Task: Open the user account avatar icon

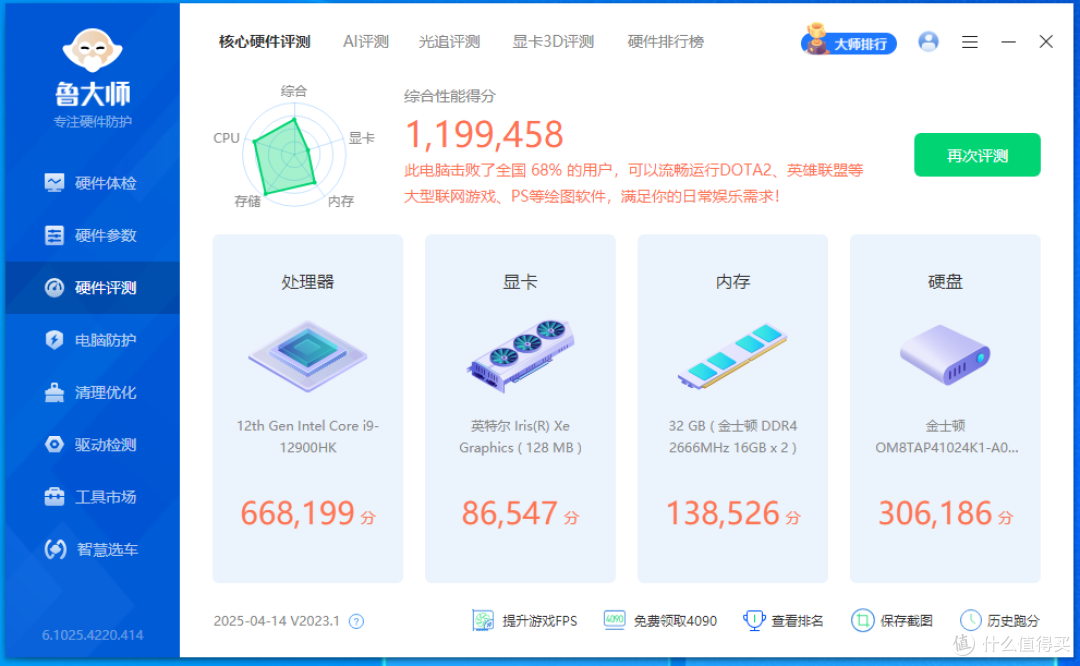Action: [x=928, y=42]
